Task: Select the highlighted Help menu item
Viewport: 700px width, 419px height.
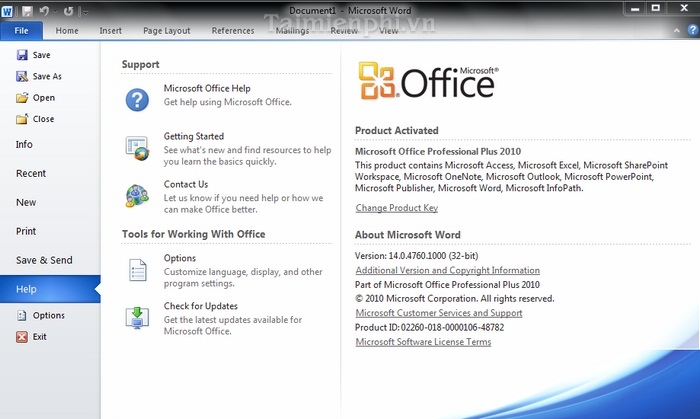Action: click(x=50, y=289)
